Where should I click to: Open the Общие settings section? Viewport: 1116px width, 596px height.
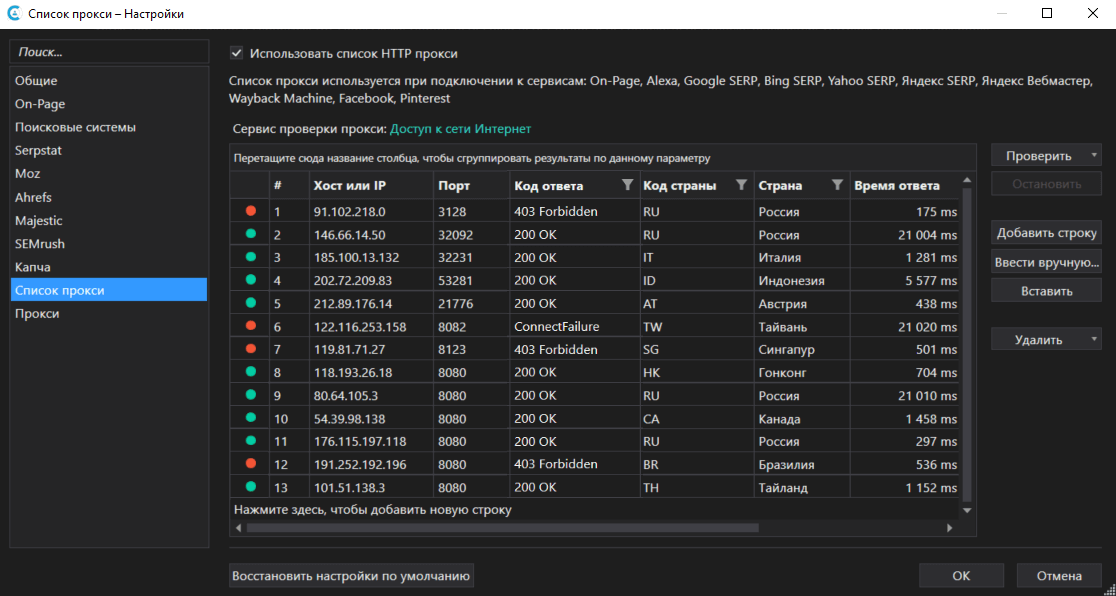click(x=108, y=81)
